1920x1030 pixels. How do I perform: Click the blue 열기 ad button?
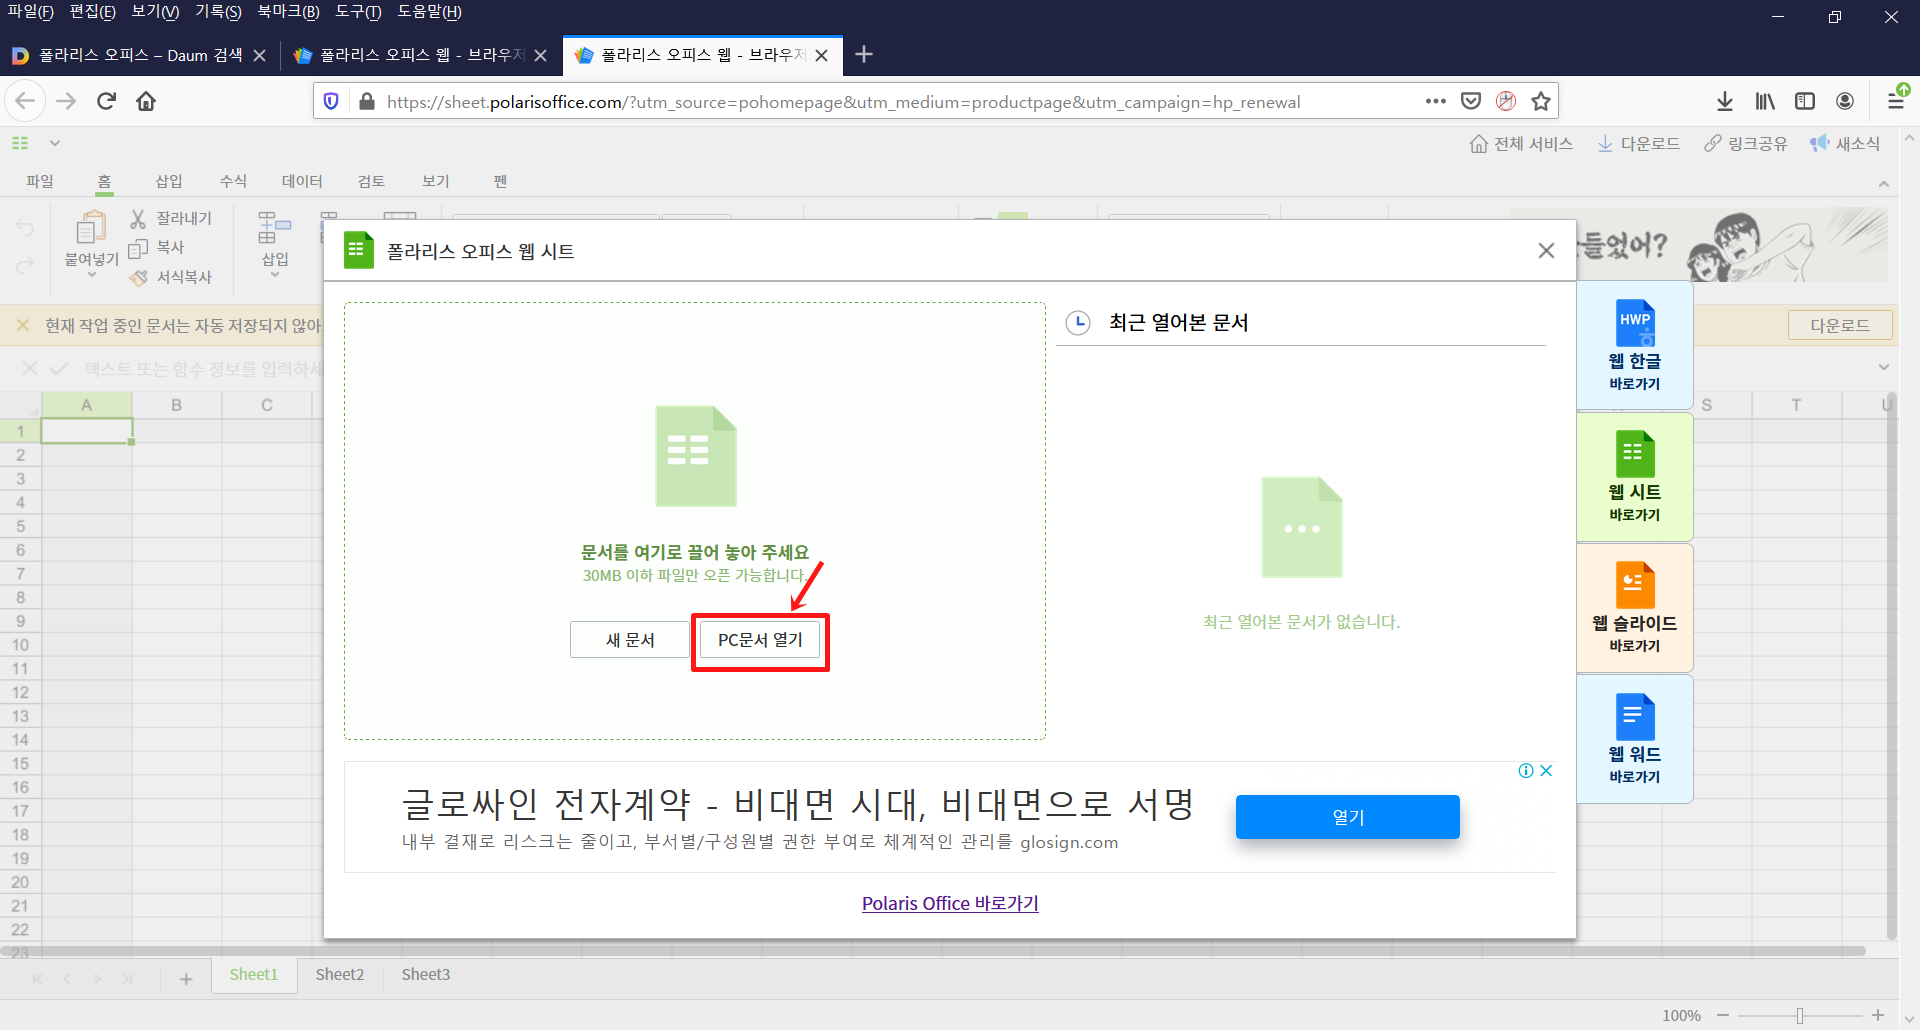coord(1347,817)
